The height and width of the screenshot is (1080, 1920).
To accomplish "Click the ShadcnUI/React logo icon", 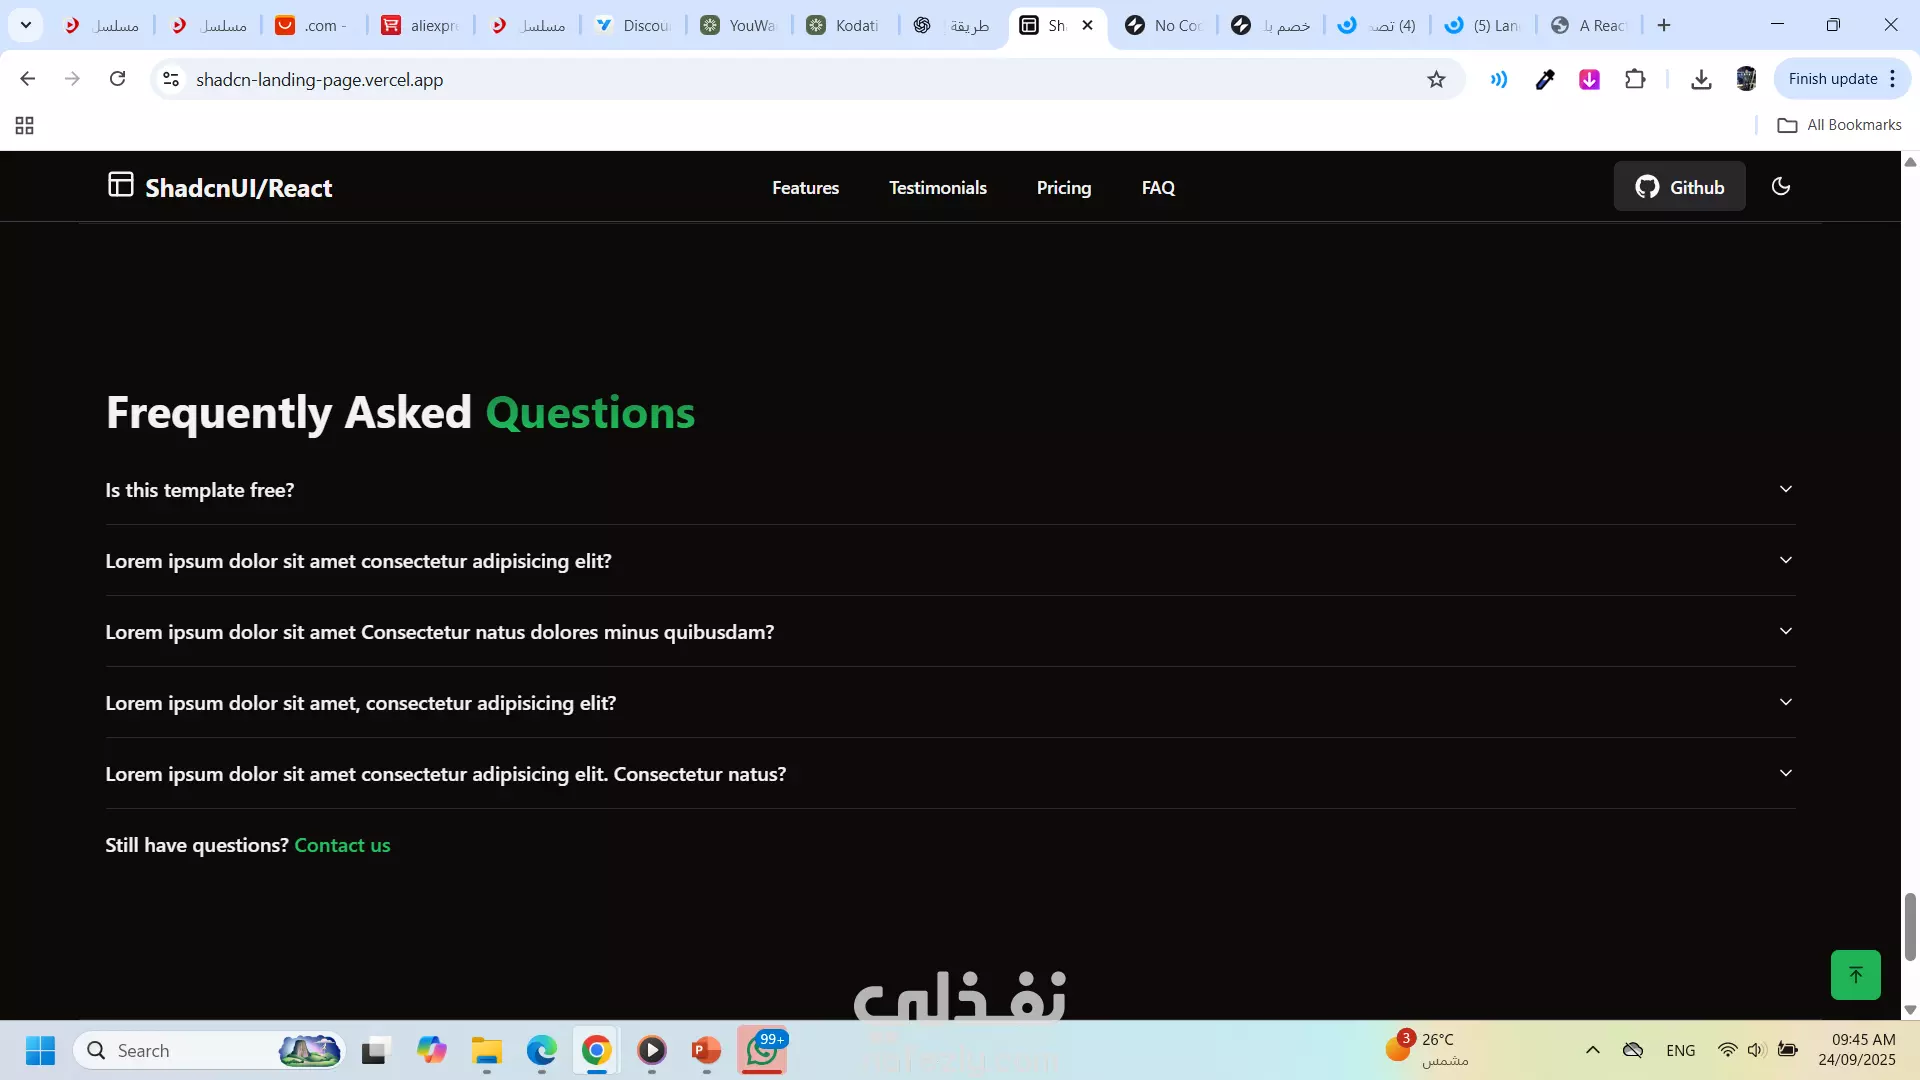I will [x=120, y=185].
